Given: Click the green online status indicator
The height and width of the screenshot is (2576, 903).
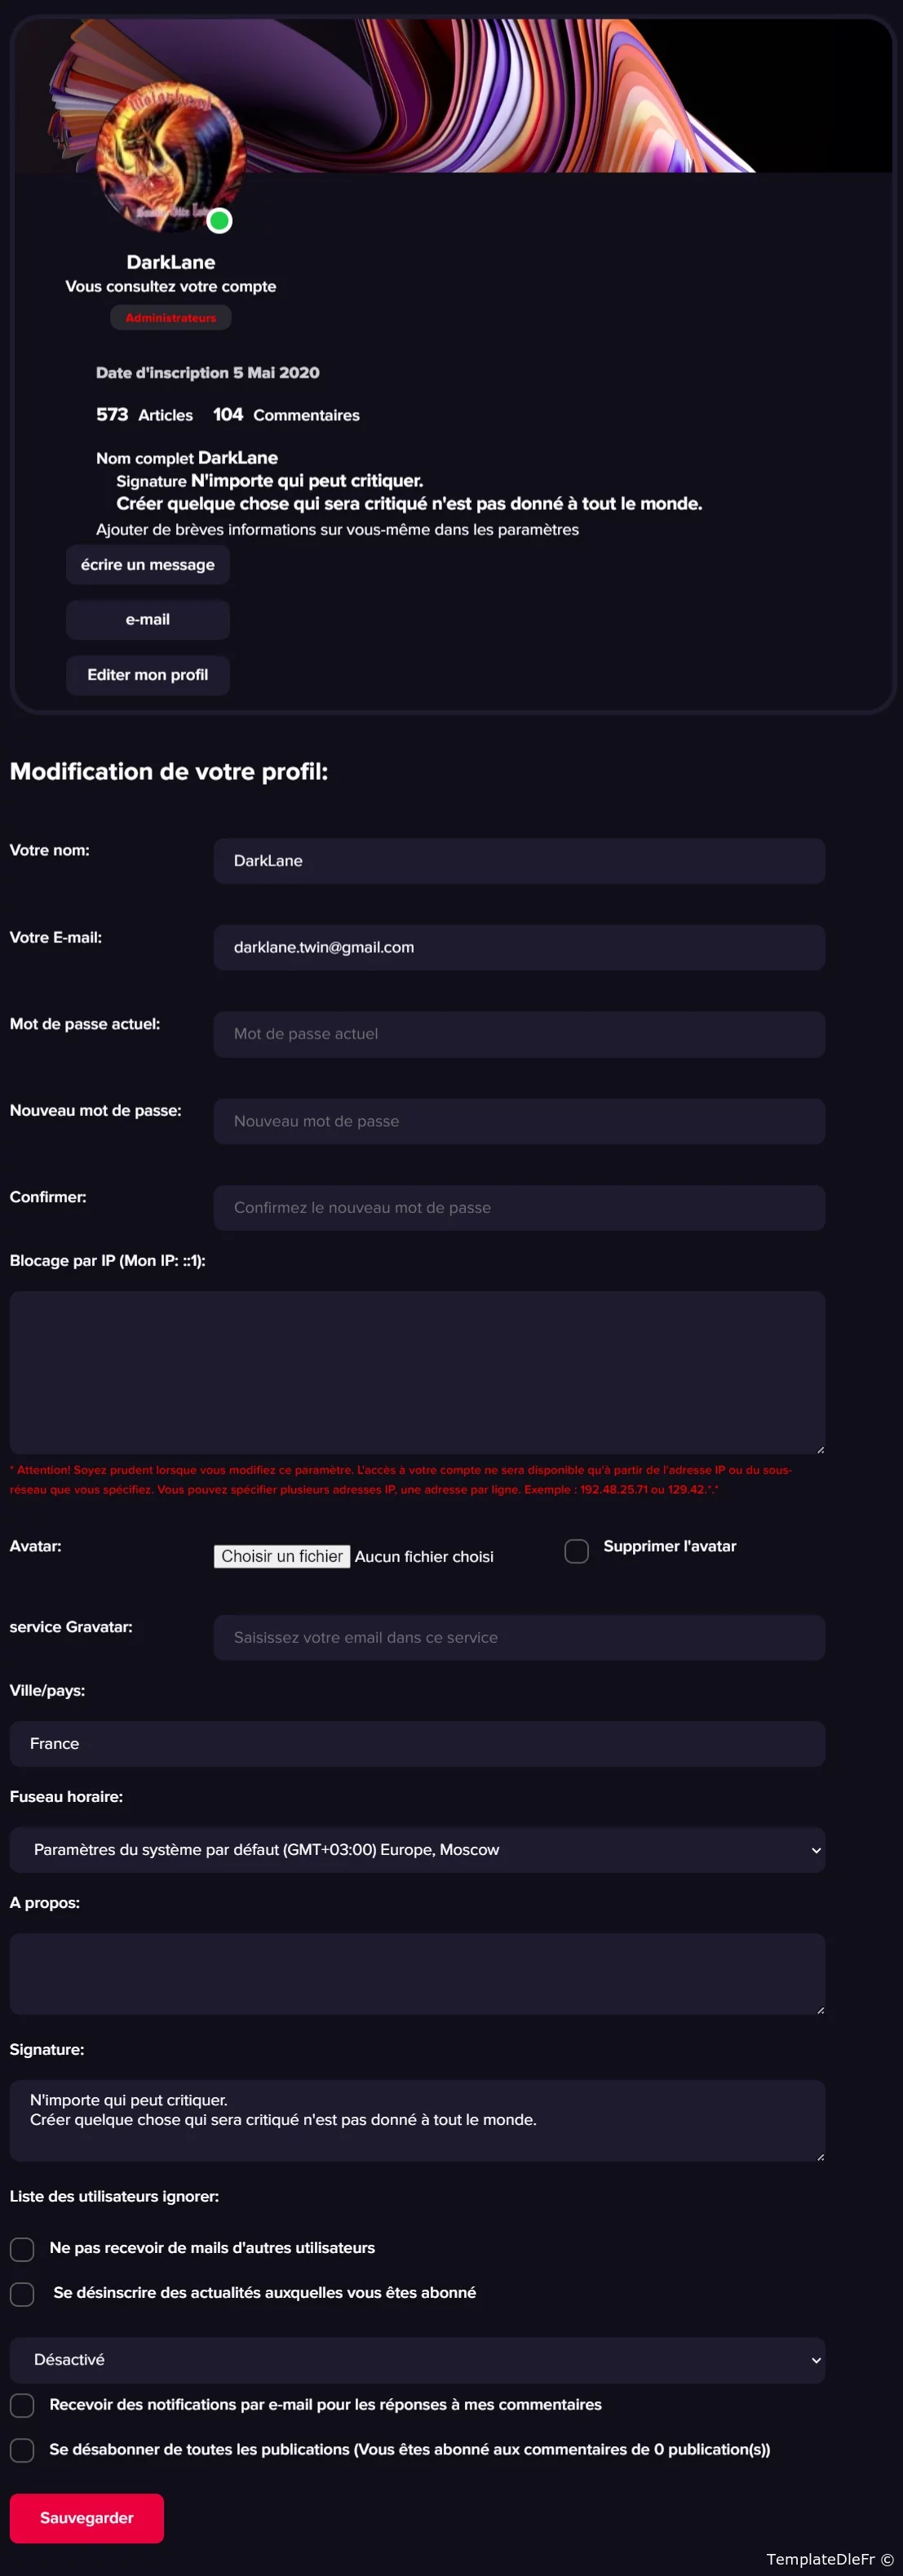Looking at the screenshot, I should [x=220, y=221].
